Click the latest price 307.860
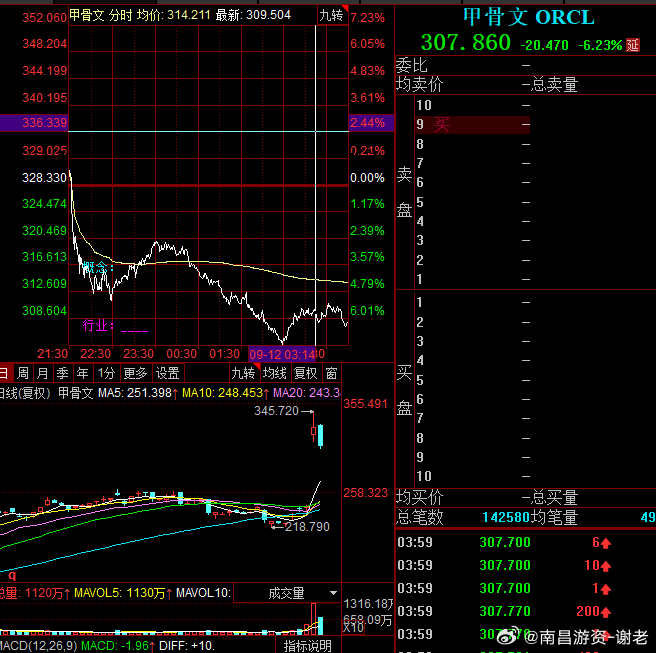This screenshot has height=653, width=656. pos(466,42)
